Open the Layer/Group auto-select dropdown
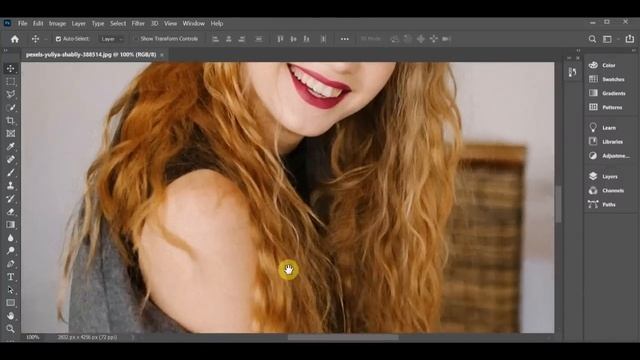 (112, 39)
